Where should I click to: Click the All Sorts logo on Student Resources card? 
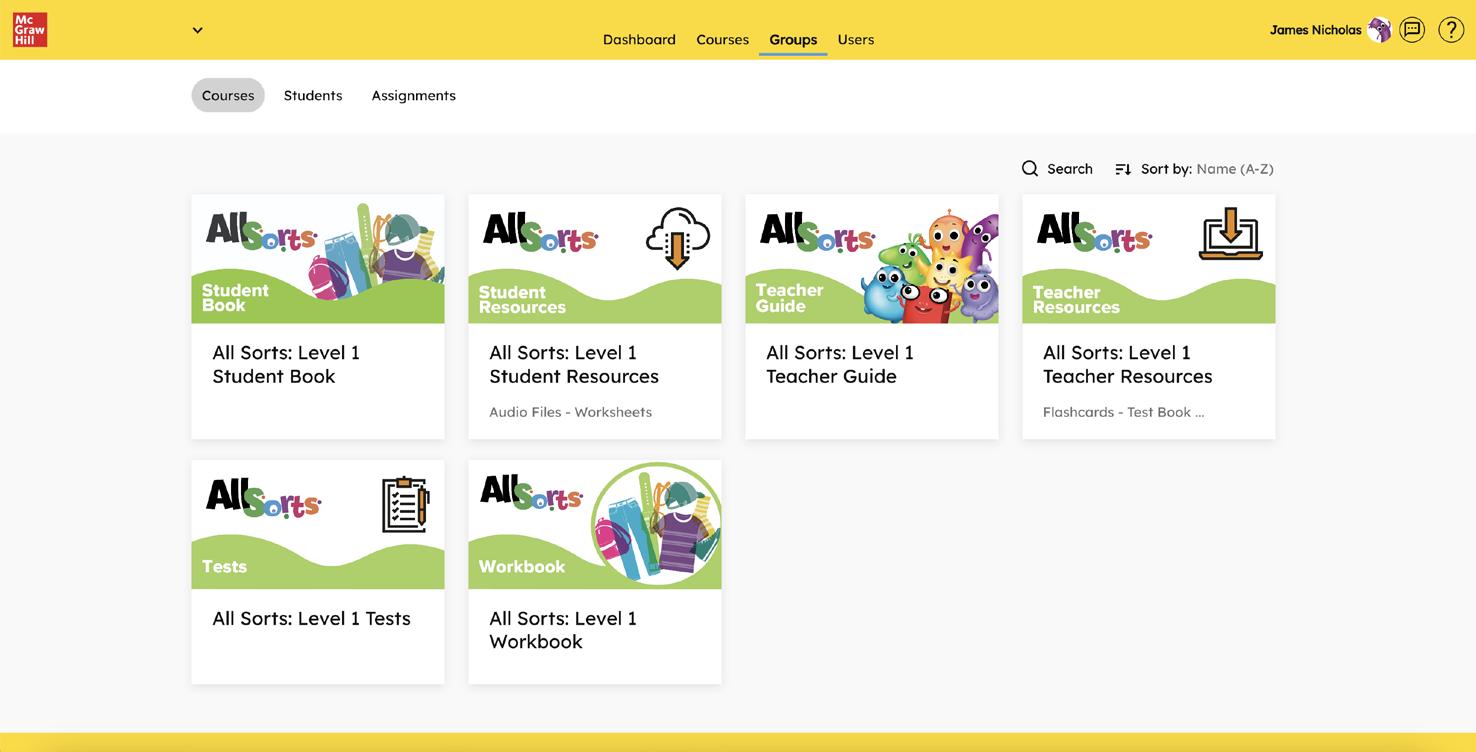540,232
